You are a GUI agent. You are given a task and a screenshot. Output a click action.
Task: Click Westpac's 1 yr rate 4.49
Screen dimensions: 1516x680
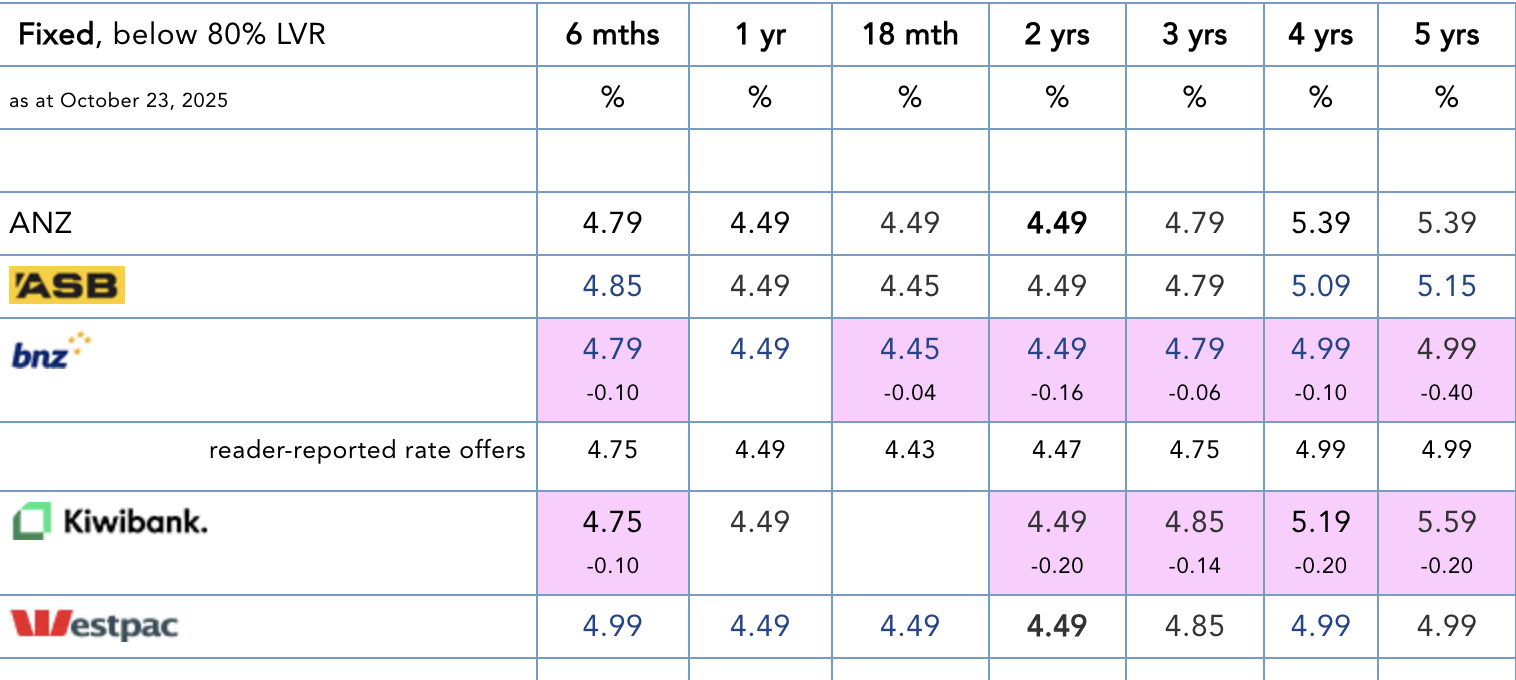759,625
